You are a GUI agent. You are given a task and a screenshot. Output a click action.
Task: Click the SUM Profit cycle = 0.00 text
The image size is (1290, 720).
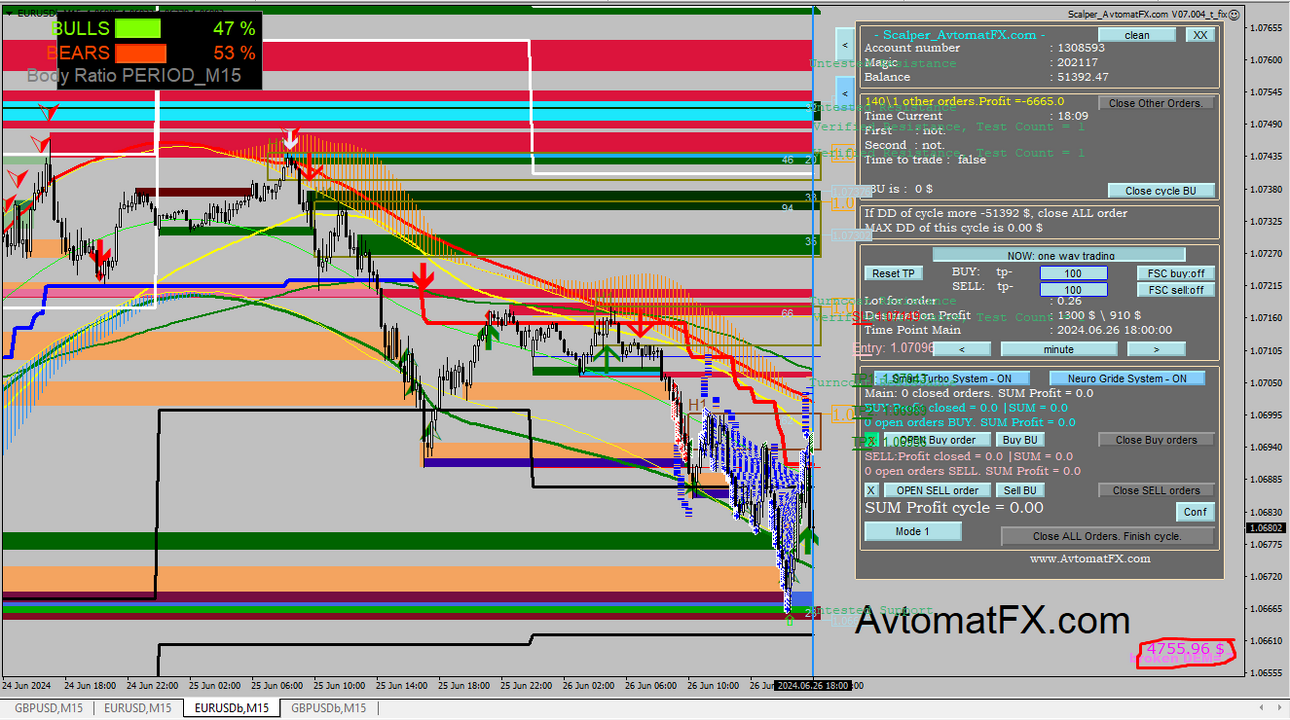coord(954,508)
